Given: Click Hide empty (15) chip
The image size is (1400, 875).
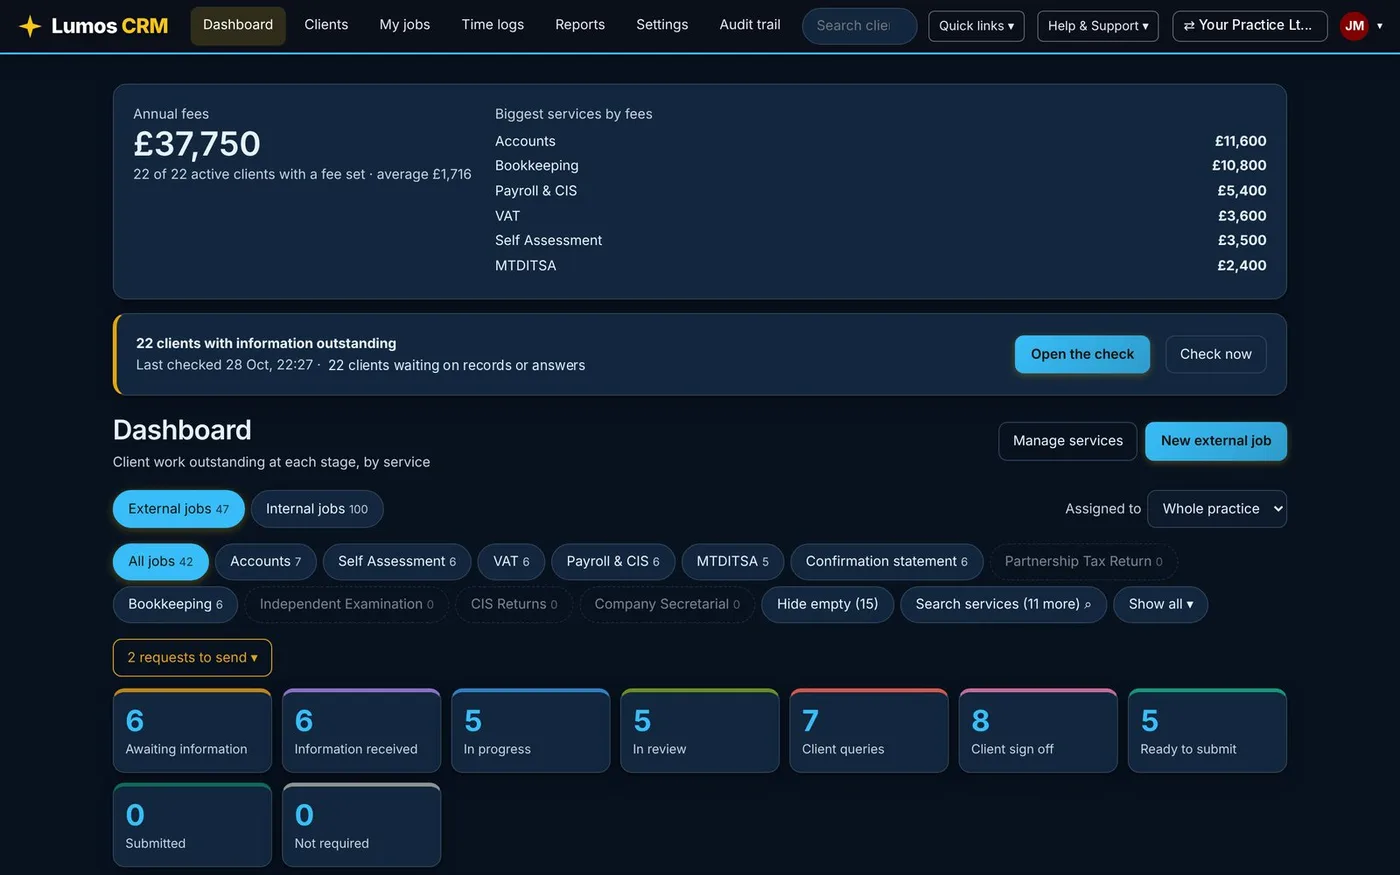Looking at the screenshot, I should [827, 605].
